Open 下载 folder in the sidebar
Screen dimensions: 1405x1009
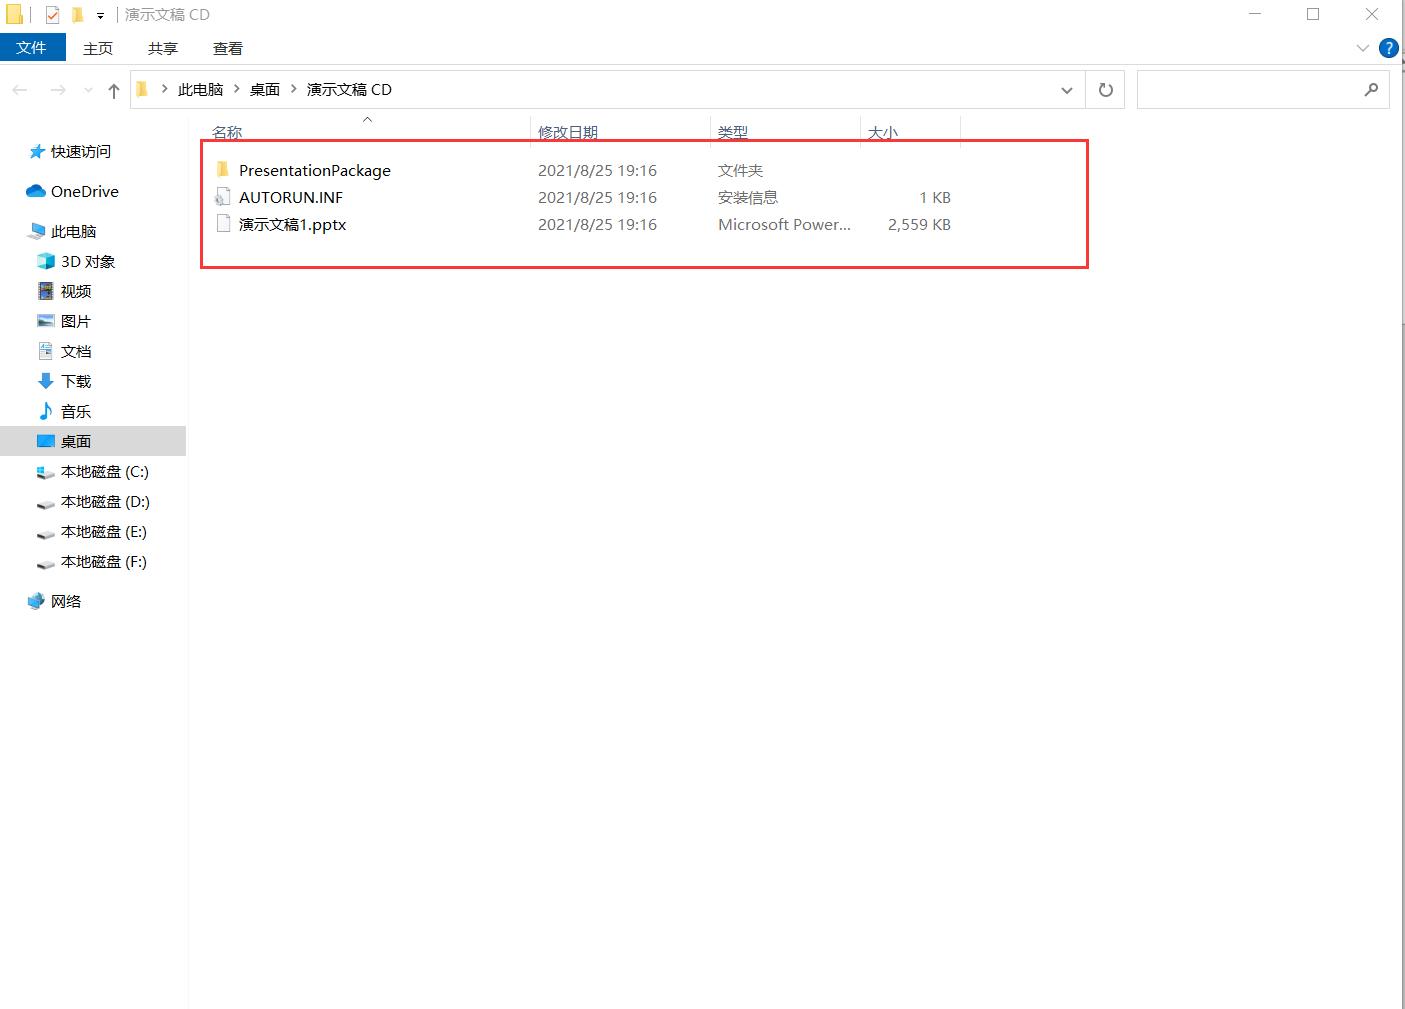(76, 381)
